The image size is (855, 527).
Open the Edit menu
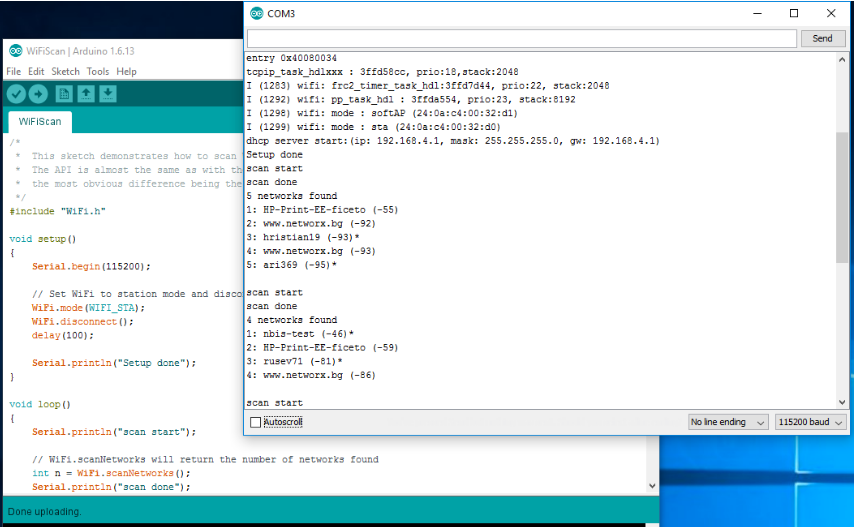click(36, 71)
